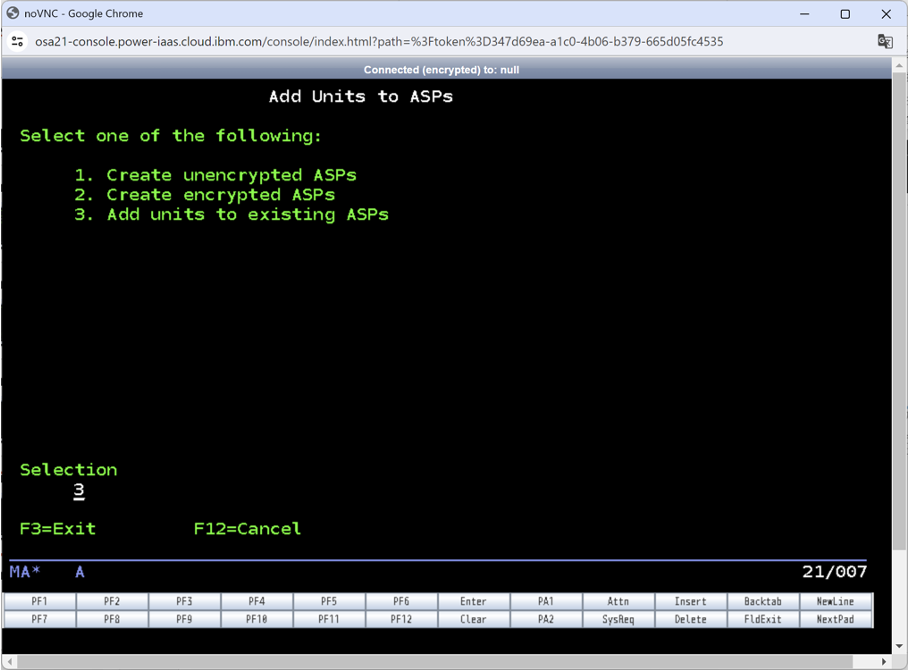Click the PF3 key to exit

[x=184, y=601]
